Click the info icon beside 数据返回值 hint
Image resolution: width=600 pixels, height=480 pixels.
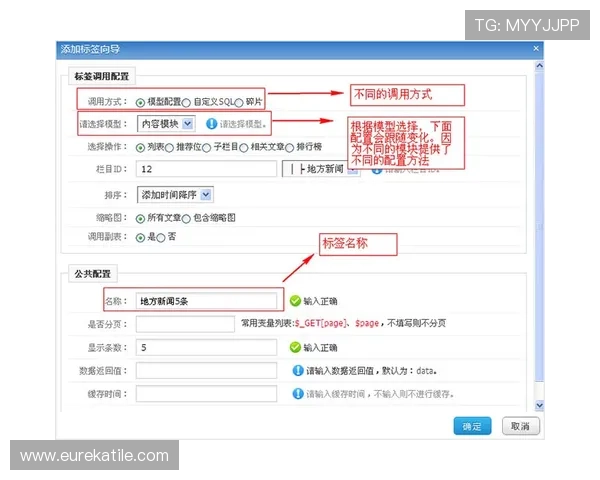[x=298, y=371]
